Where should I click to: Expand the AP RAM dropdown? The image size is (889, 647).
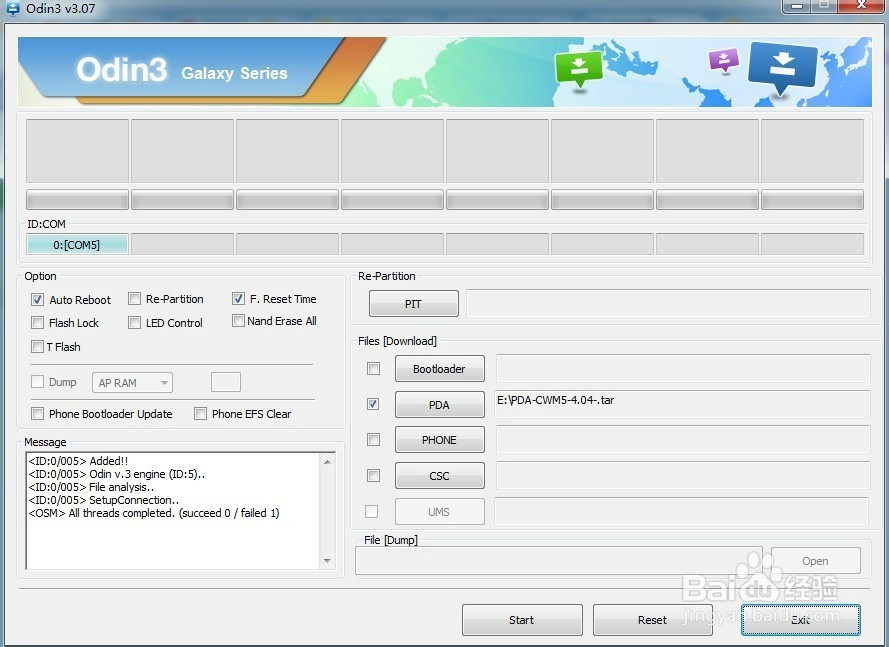pos(133,383)
